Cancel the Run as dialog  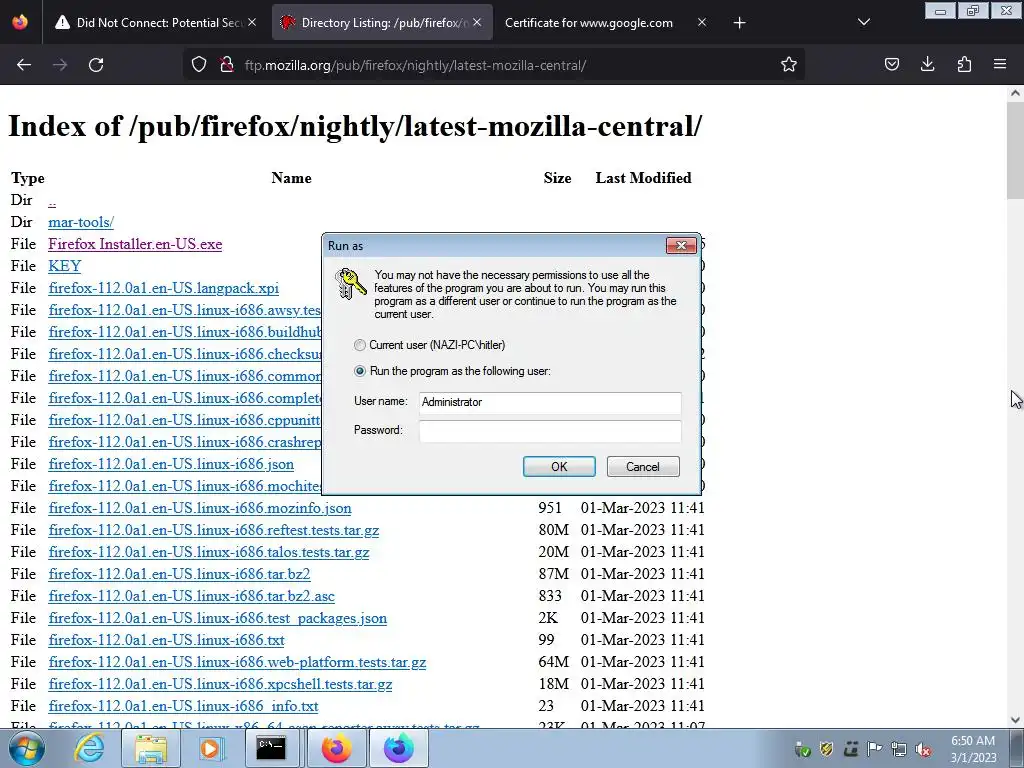tap(643, 466)
